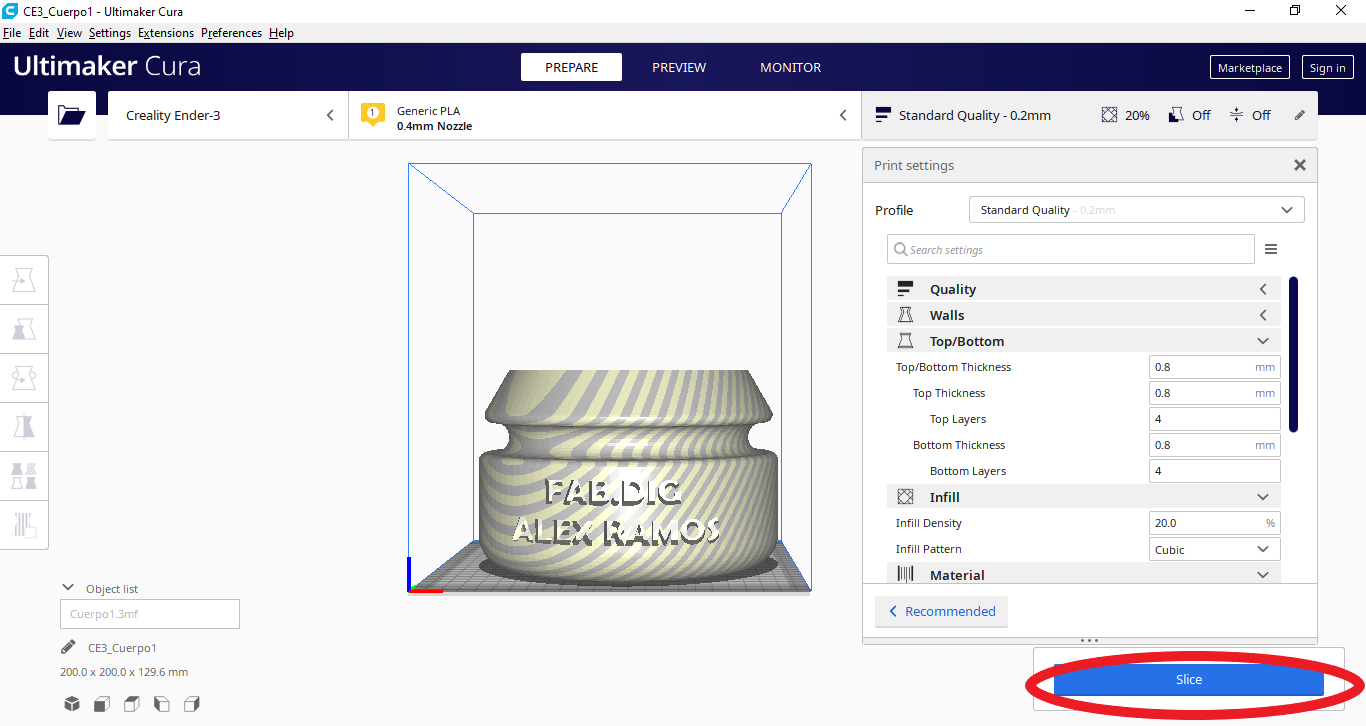
Task: Open the View menu
Action: 69,33
